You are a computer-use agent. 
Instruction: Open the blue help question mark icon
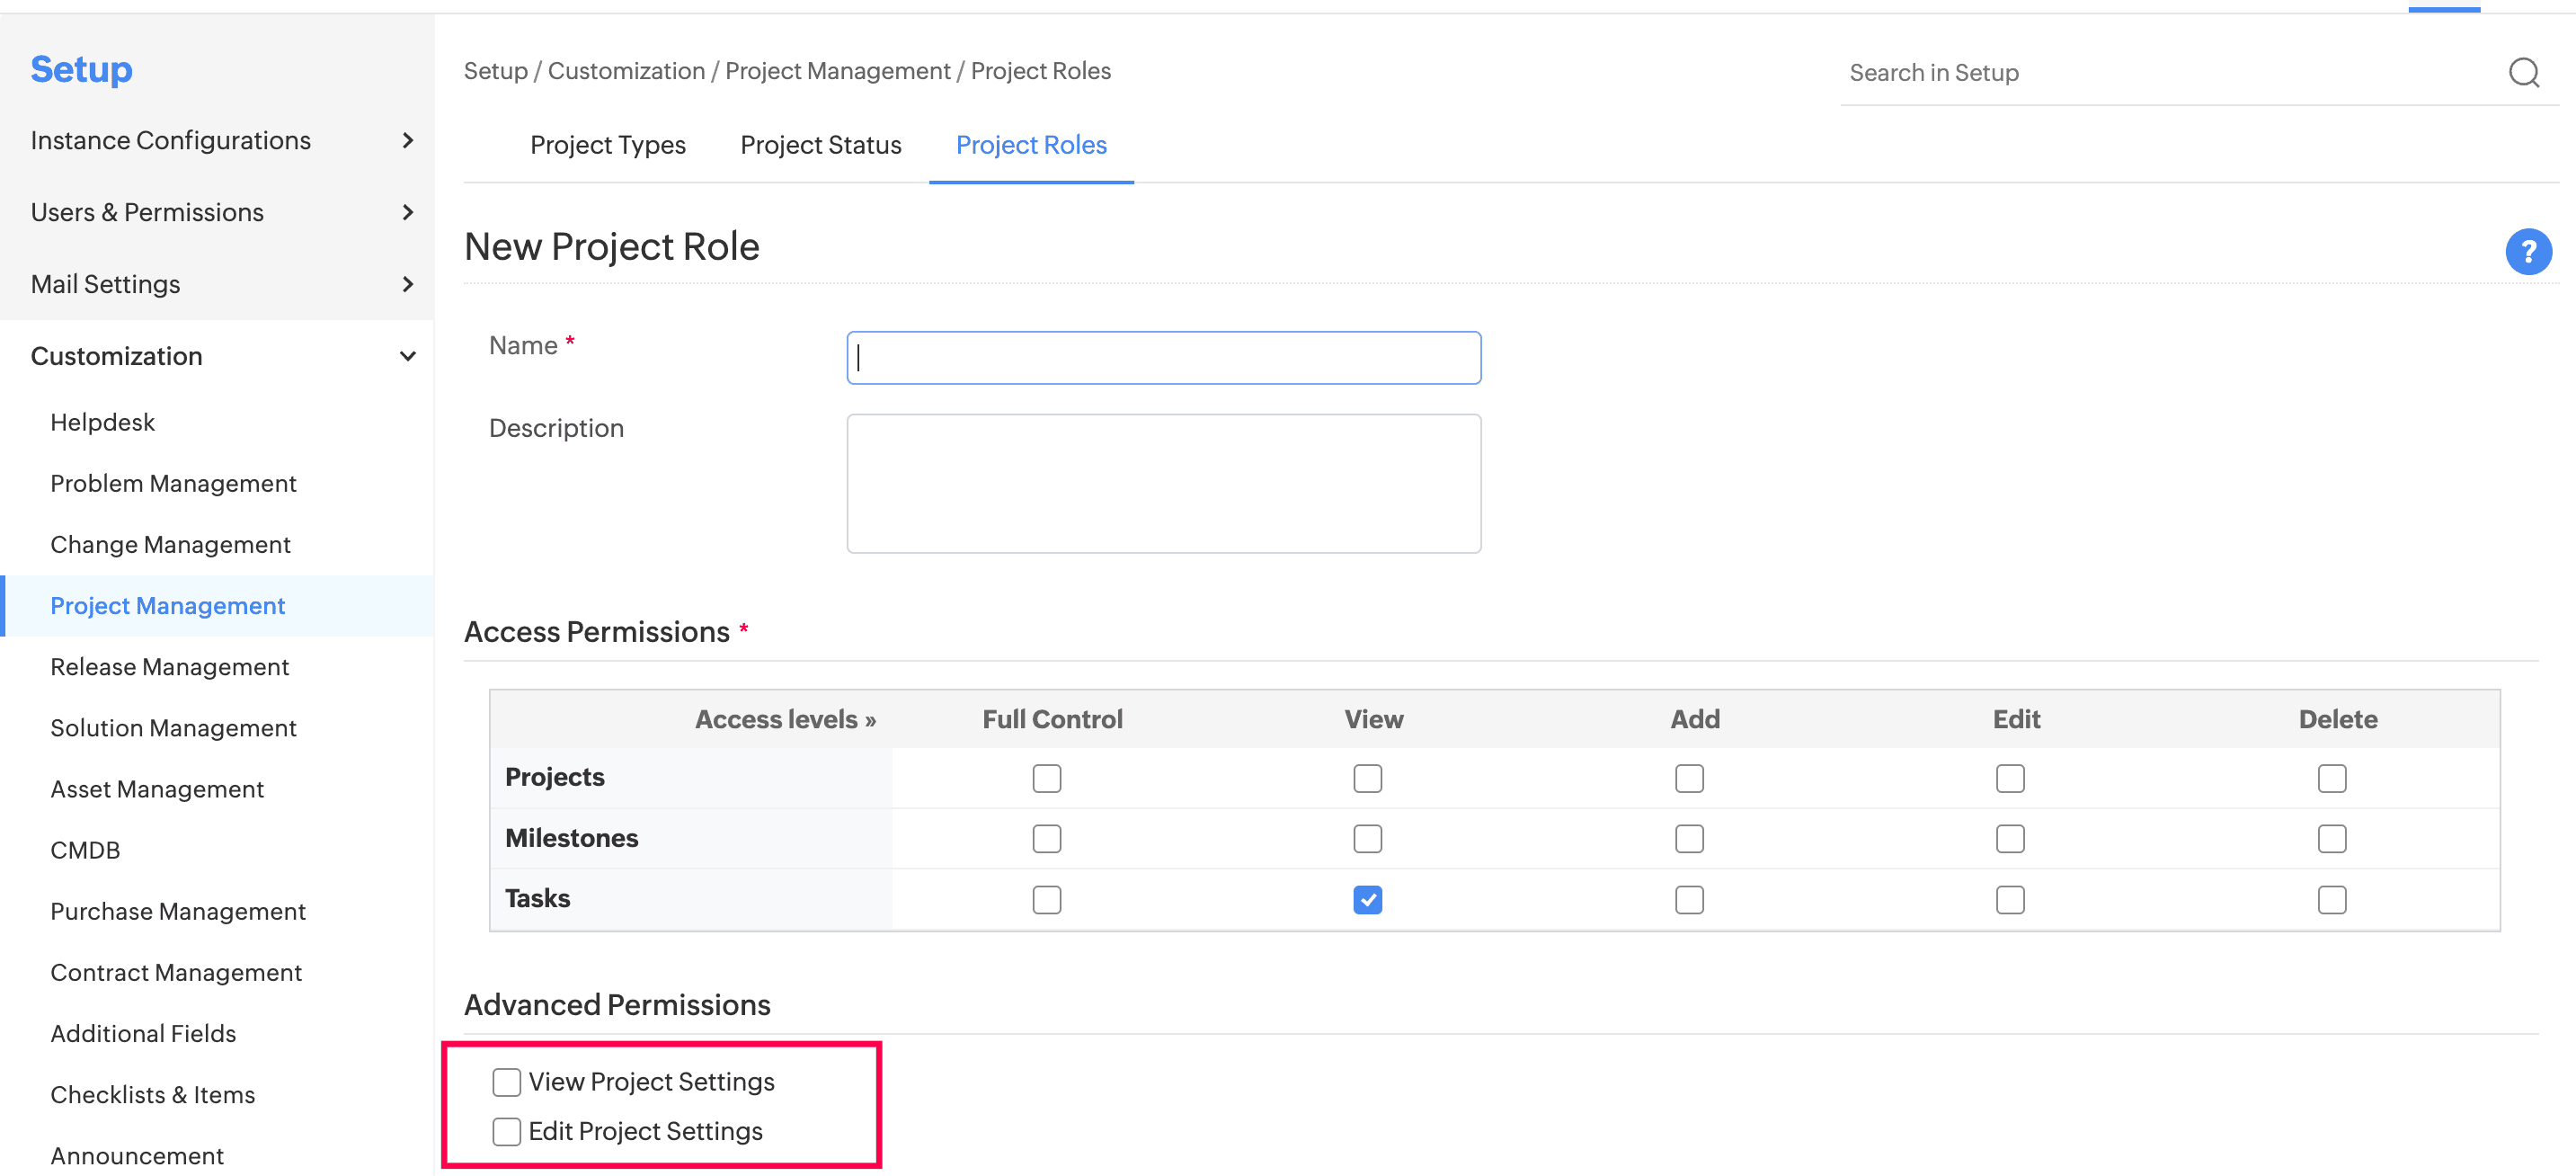(2527, 251)
